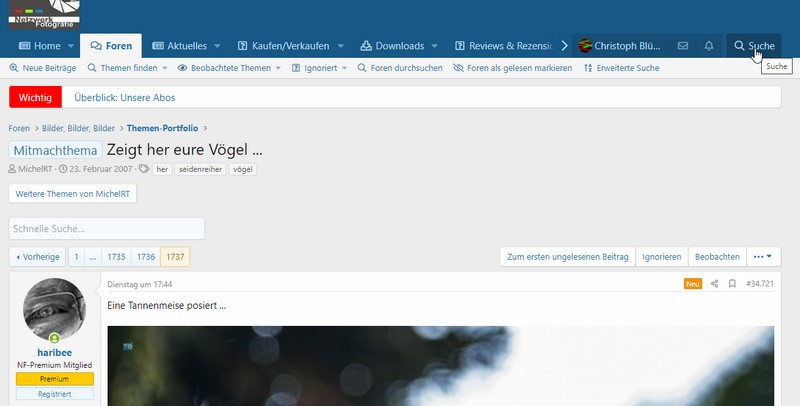The image size is (800, 406).
Task: Expand Beobachtete Themen dropdown arrow
Action: (278, 68)
